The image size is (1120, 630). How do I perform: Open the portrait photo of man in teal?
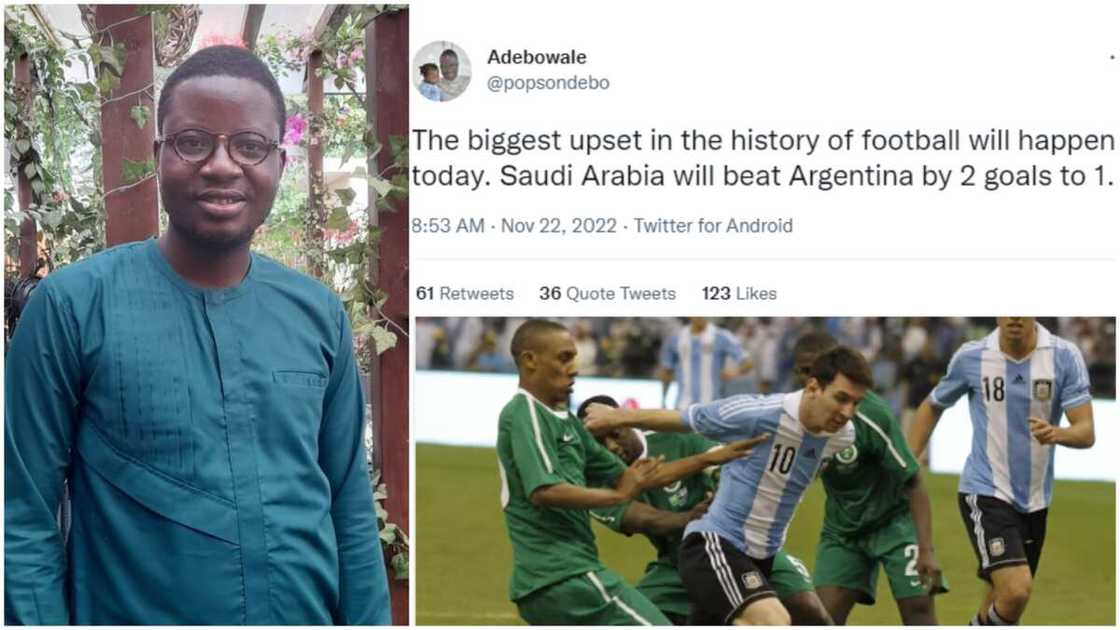(206, 315)
